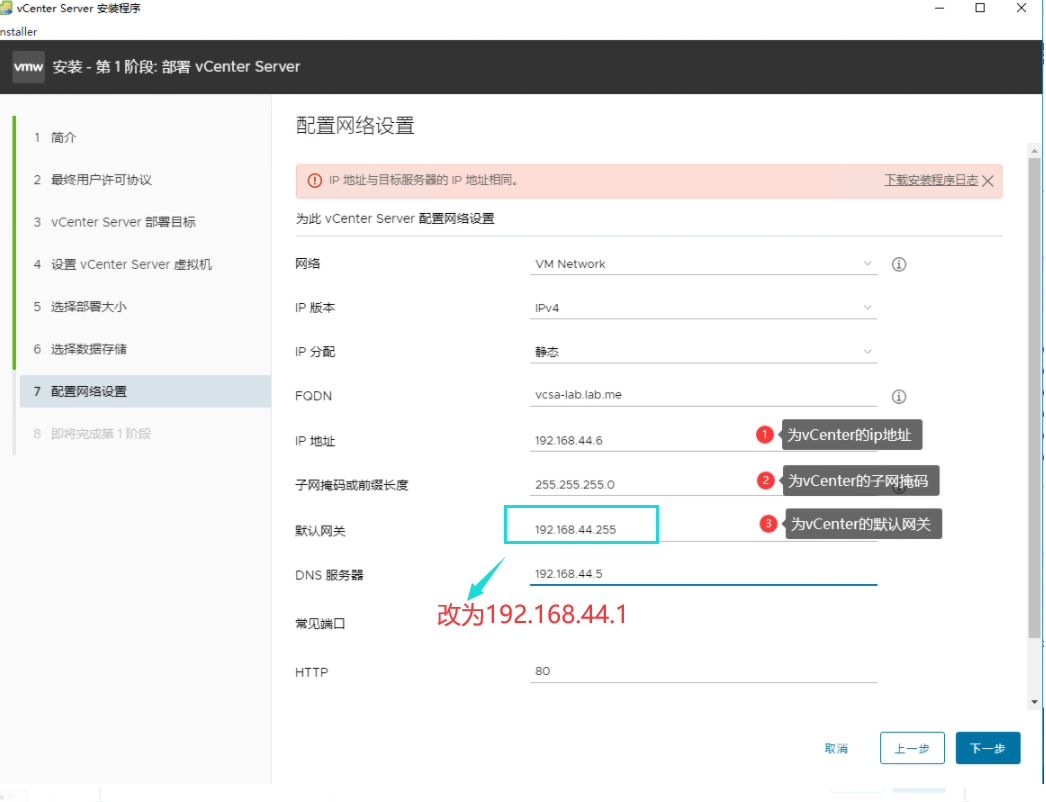Click the 取消 button
The width and height of the screenshot is (1046, 802).
pos(836,747)
